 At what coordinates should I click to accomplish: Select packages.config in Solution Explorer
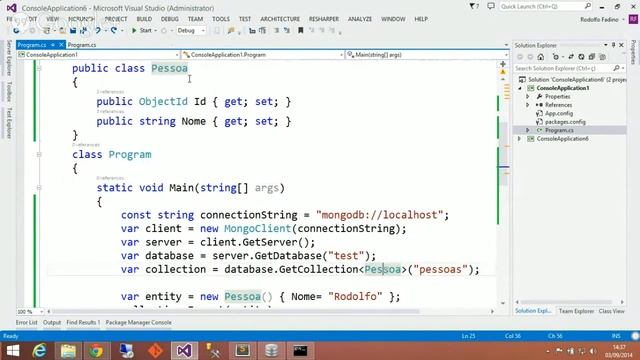[x=565, y=122]
